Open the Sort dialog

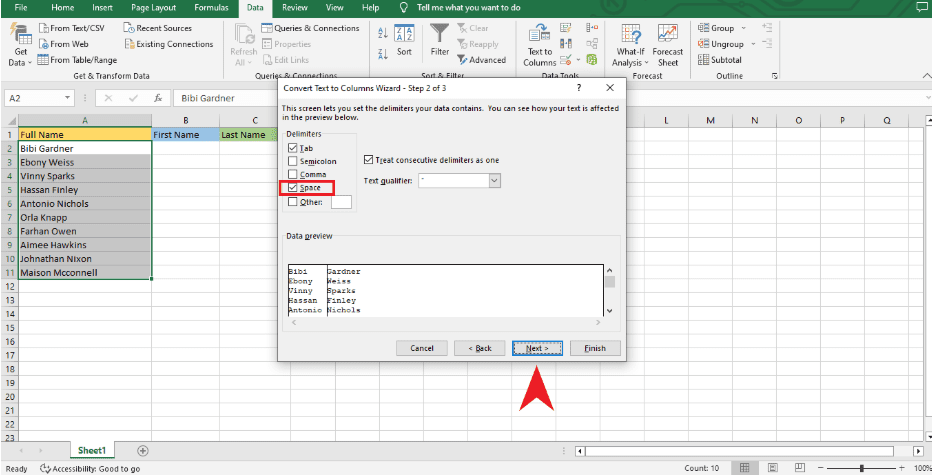pyautogui.click(x=404, y=40)
